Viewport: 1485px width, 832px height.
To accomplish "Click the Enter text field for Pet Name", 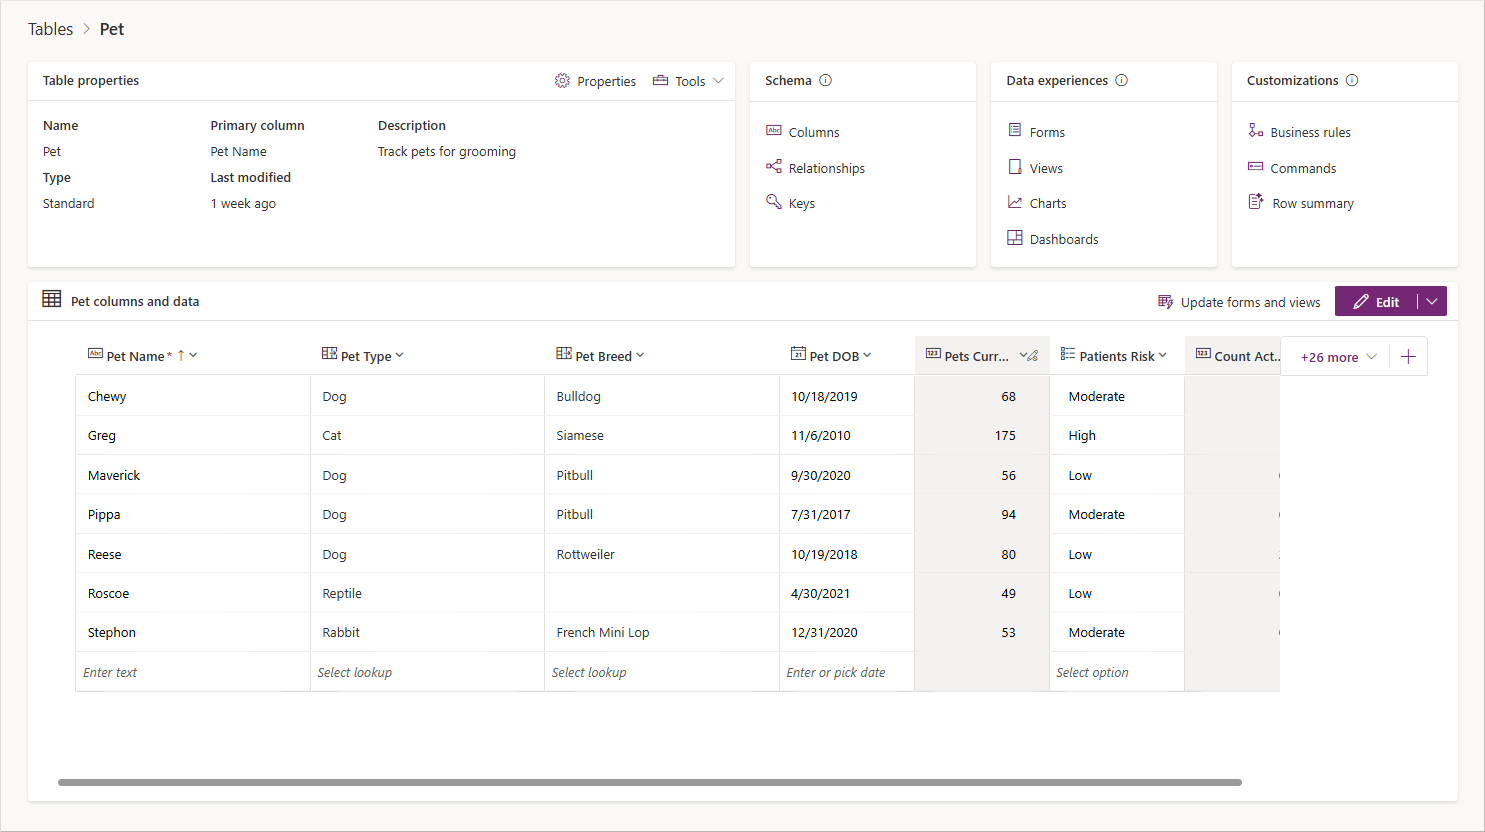I will point(193,672).
